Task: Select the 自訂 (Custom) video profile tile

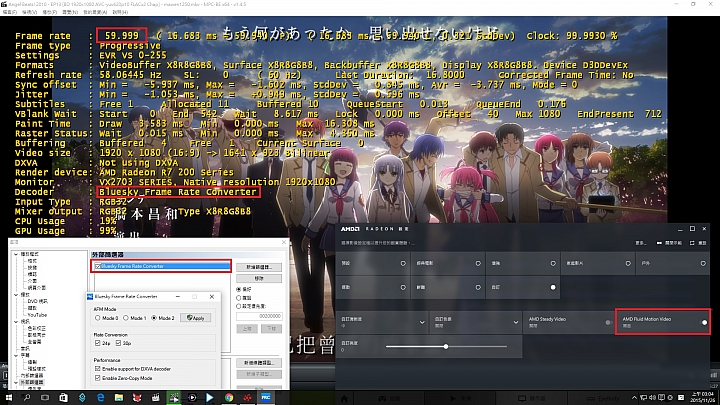Action: 523,287
